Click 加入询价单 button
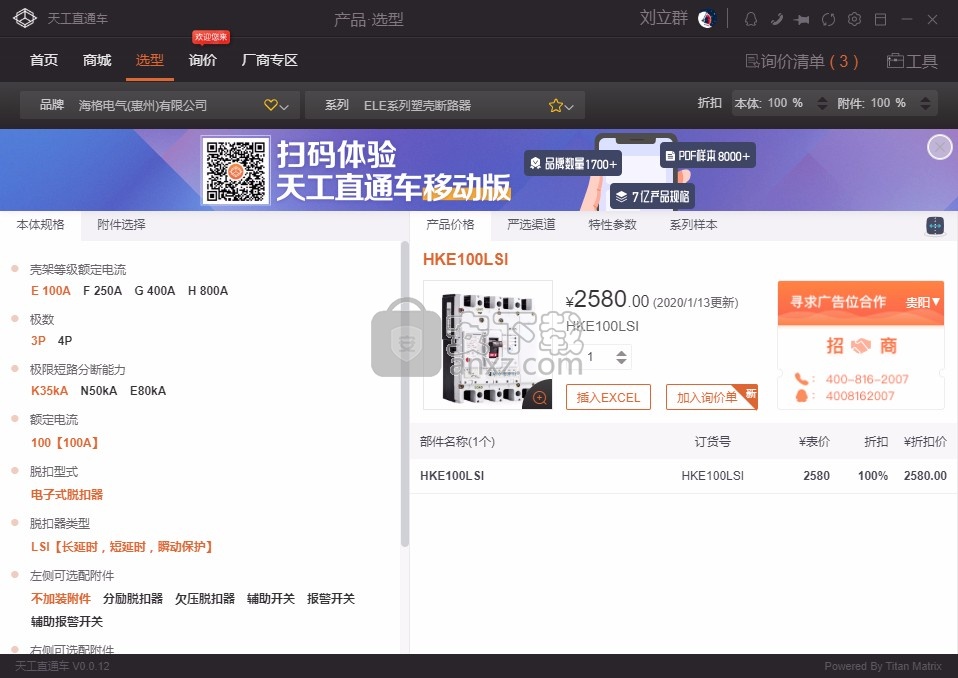958x678 pixels. [712, 398]
